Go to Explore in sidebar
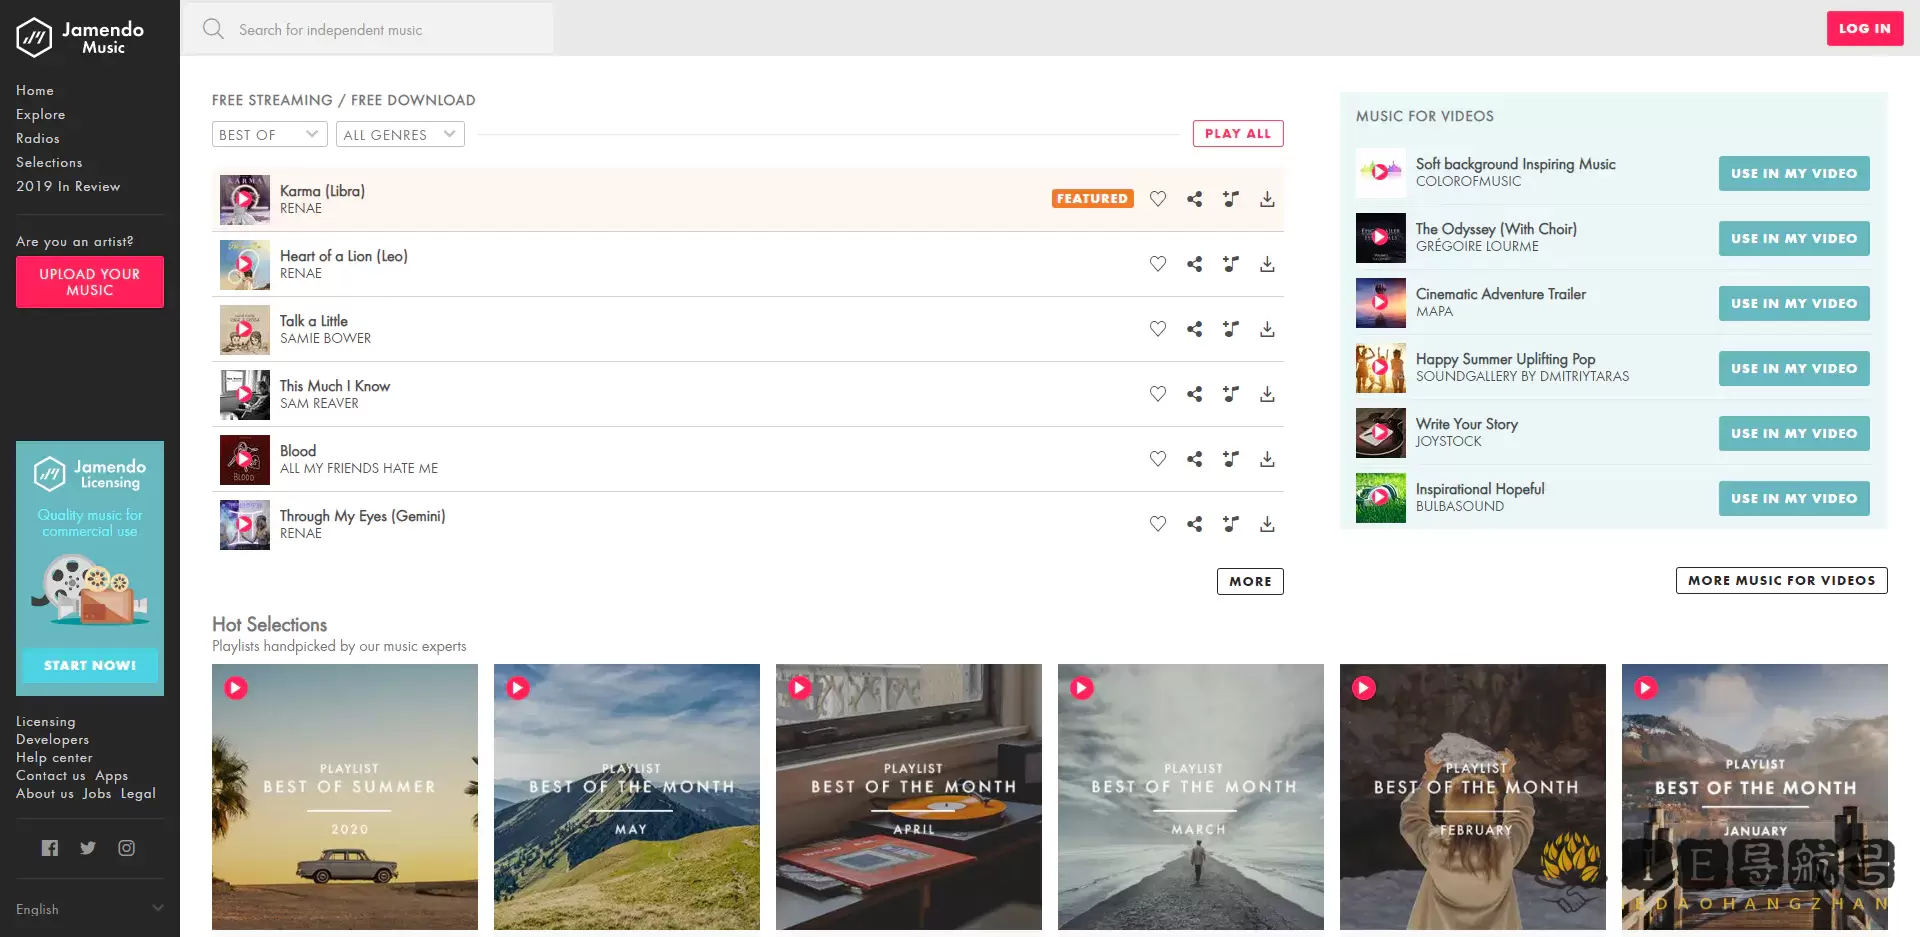This screenshot has width=1920, height=937. coord(41,115)
